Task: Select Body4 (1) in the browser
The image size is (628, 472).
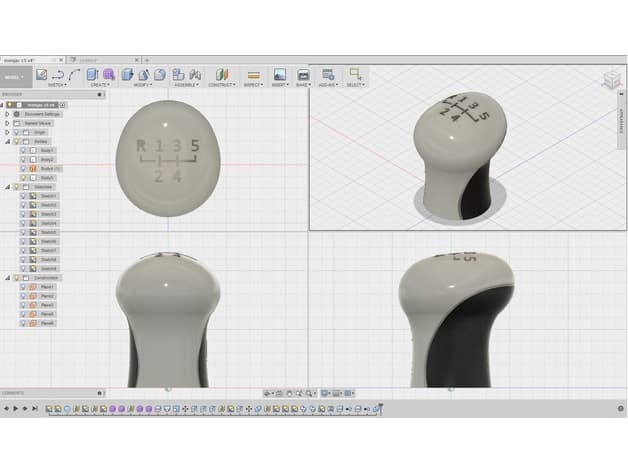Action: (x=50, y=169)
